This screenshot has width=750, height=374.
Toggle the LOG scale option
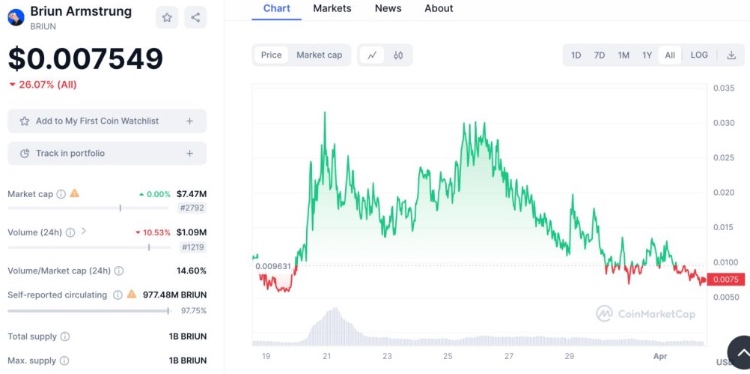point(699,55)
